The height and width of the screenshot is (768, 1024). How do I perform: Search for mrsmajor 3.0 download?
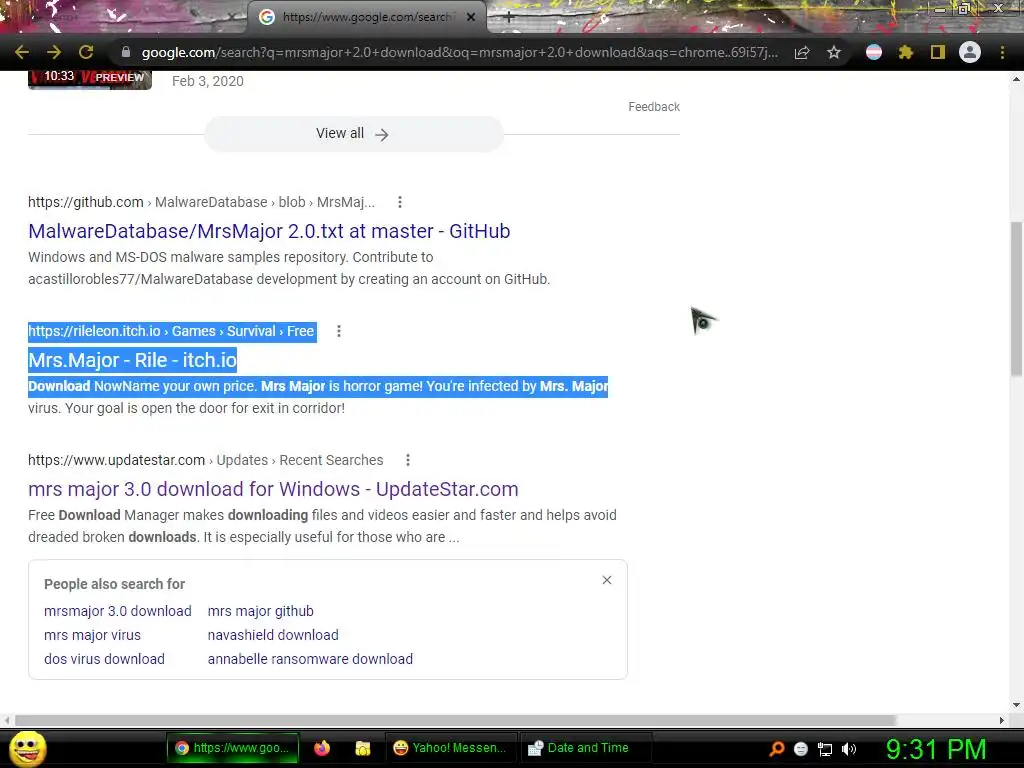pyautogui.click(x=118, y=611)
